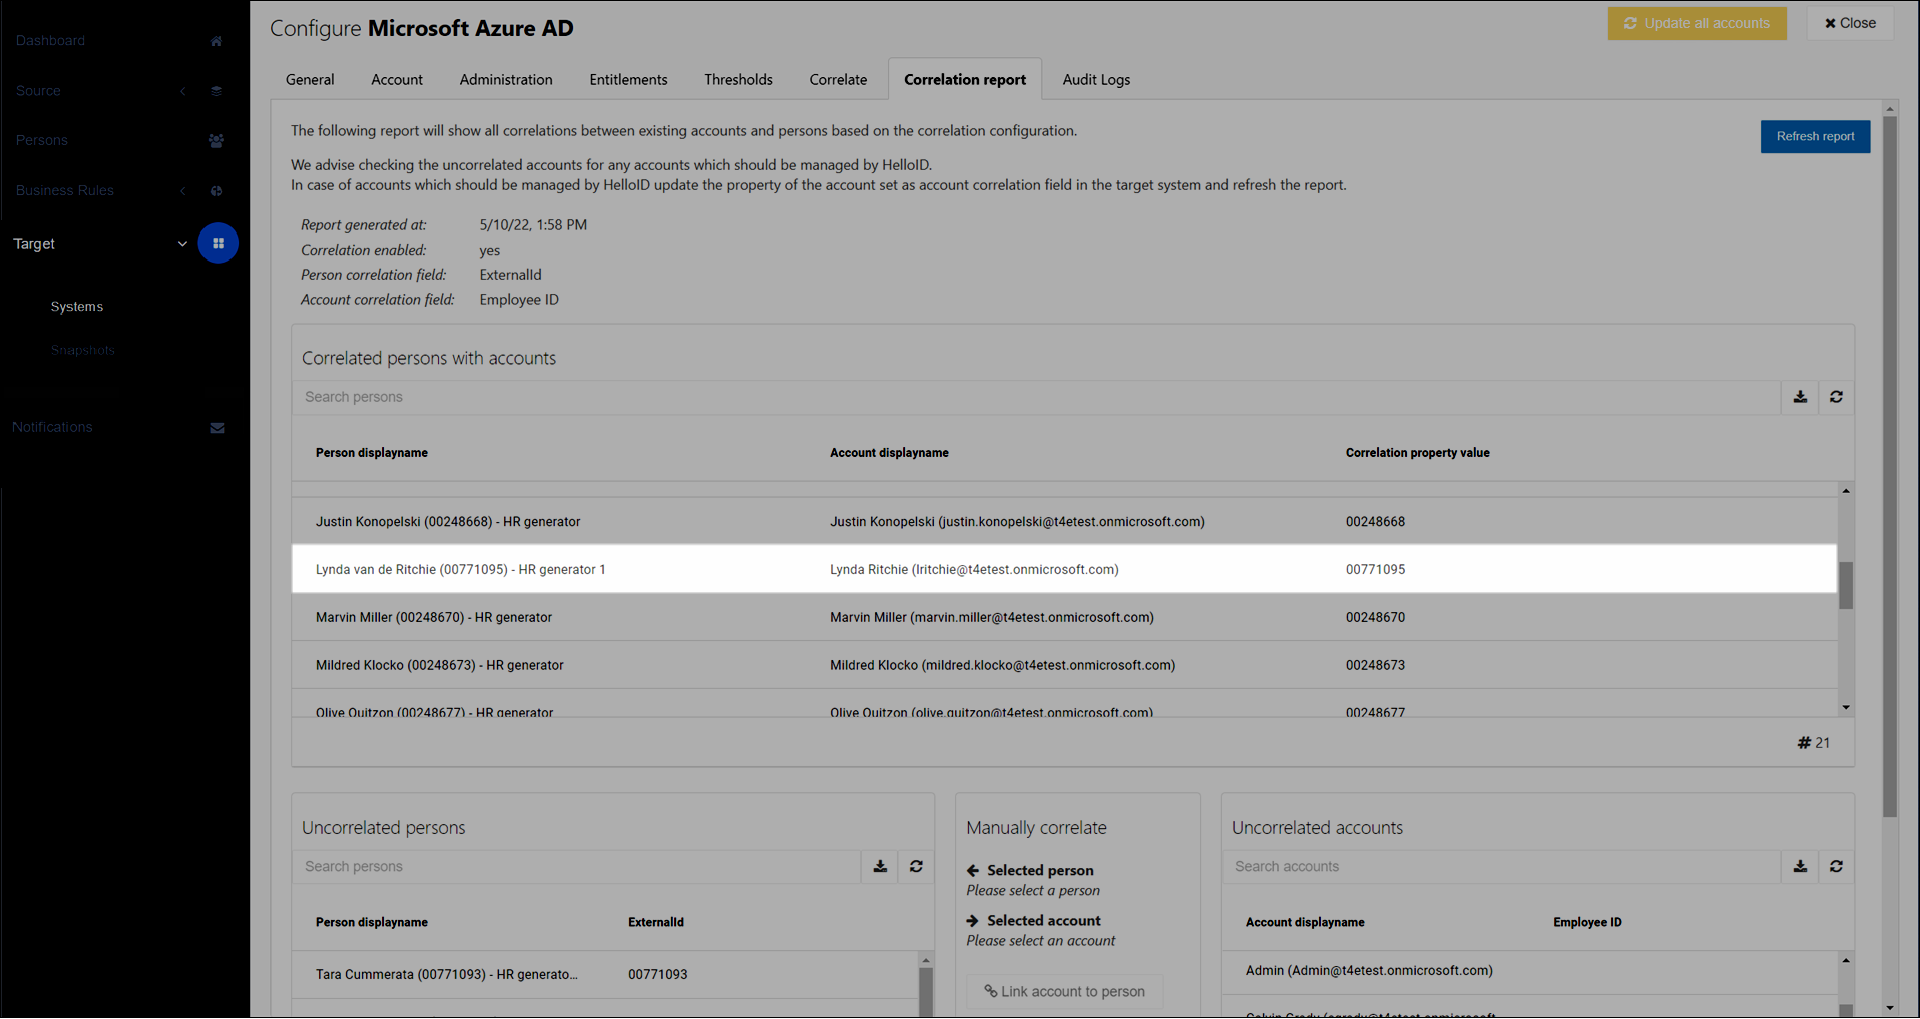
Task: Sort by ExternalId column
Action: tap(656, 923)
